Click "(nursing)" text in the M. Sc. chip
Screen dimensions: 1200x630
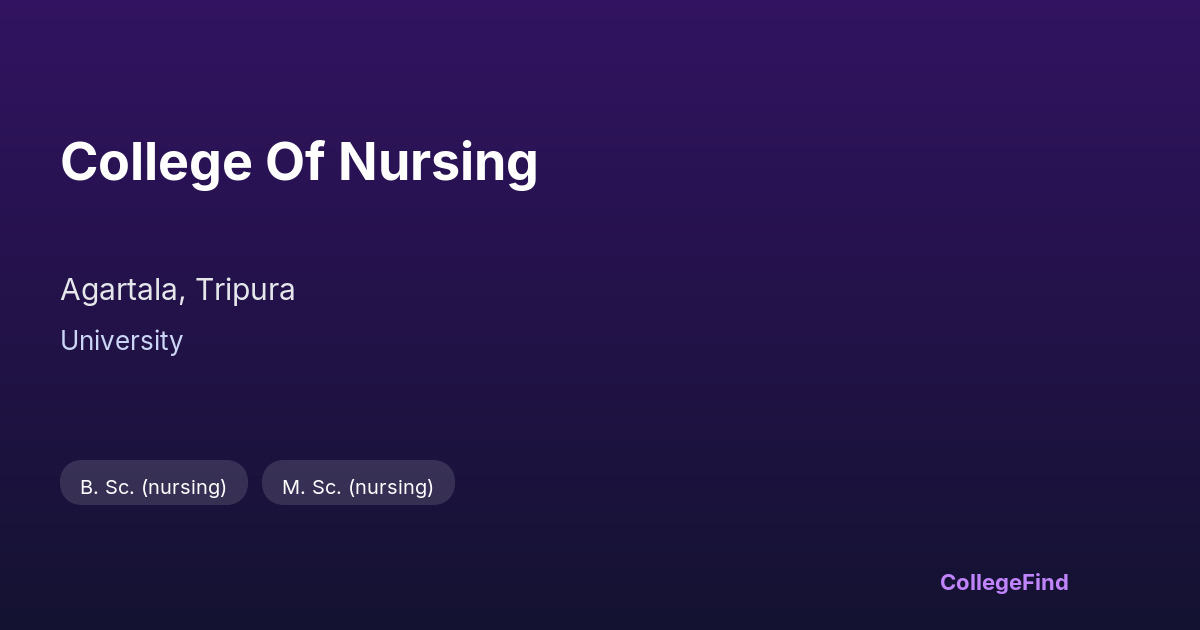coord(391,487)
